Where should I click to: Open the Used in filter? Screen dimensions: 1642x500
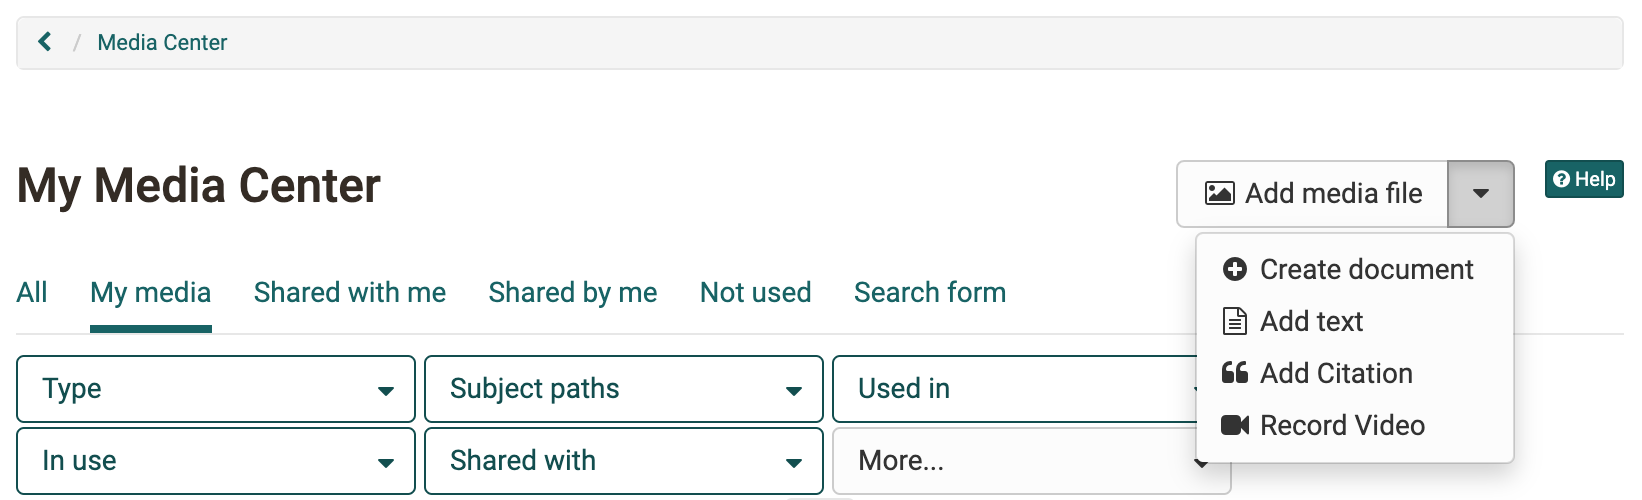click(x=1015, y=389)
